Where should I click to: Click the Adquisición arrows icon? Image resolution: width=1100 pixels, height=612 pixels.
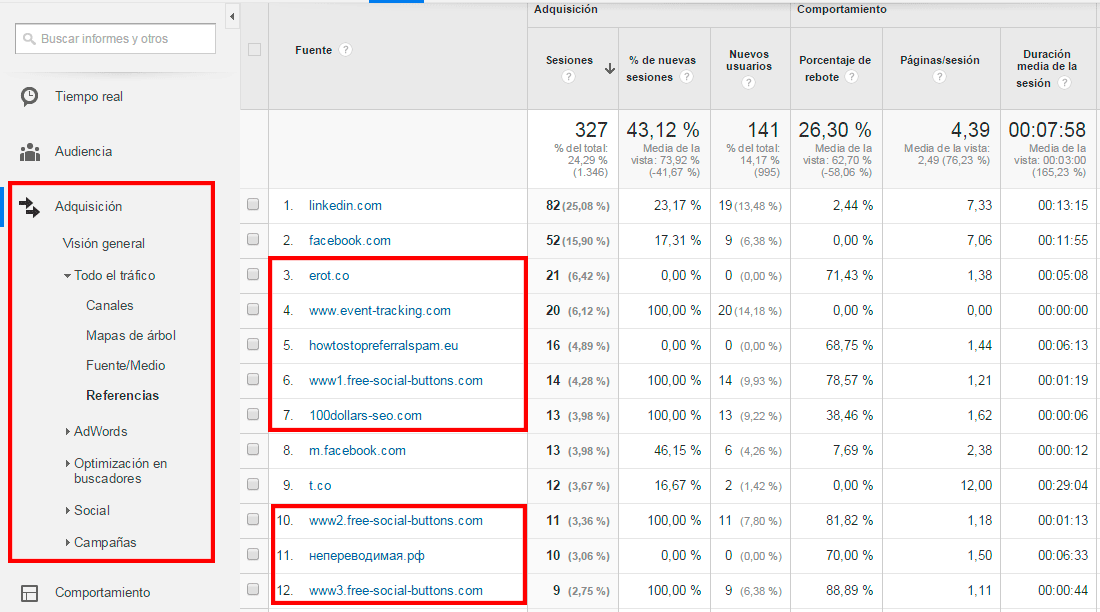(x=30, y=207)
